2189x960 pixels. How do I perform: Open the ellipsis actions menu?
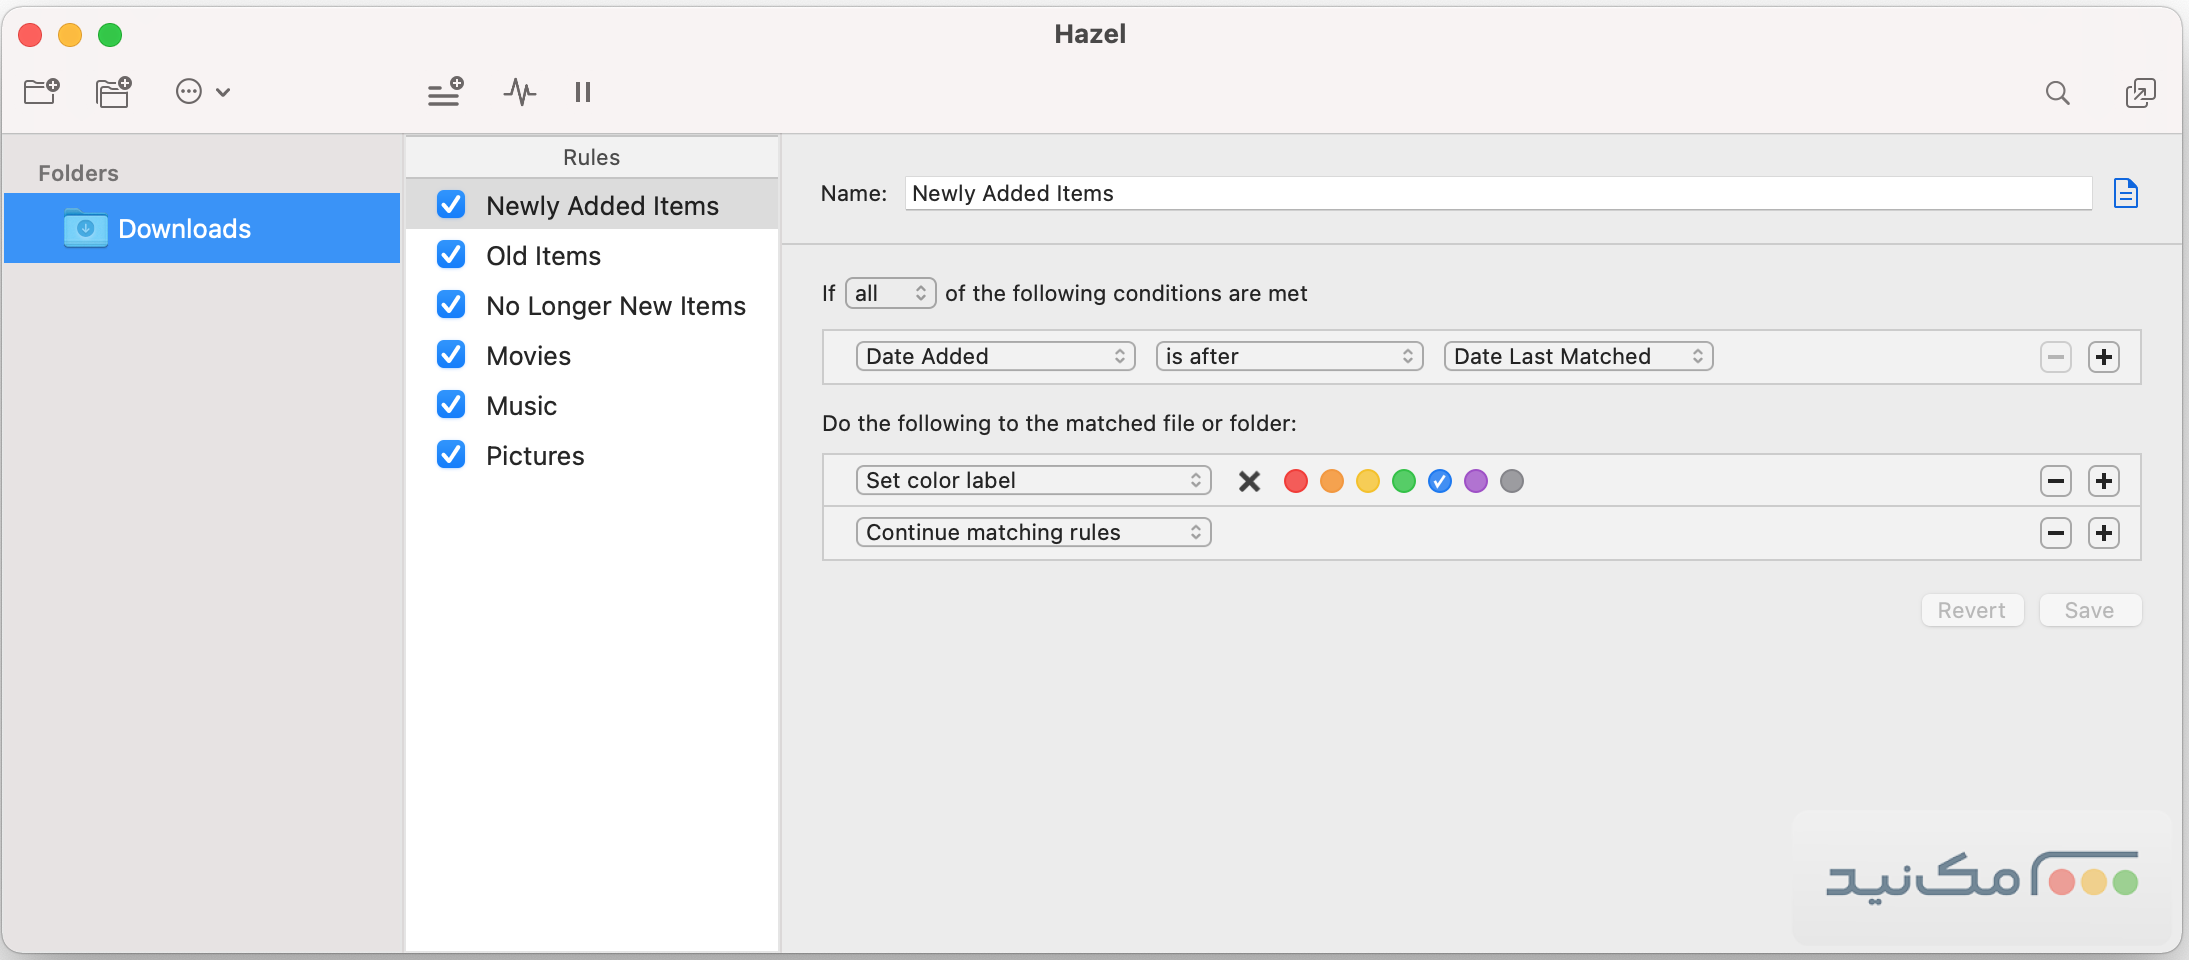pos(202,92)
